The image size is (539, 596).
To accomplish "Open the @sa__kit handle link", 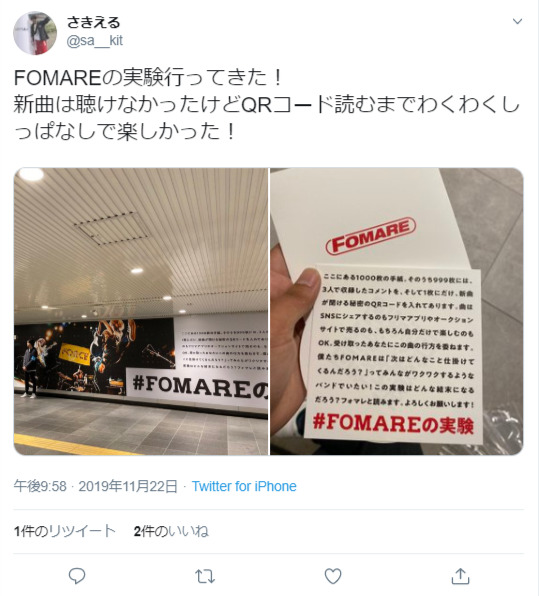I will pos(95,41).
